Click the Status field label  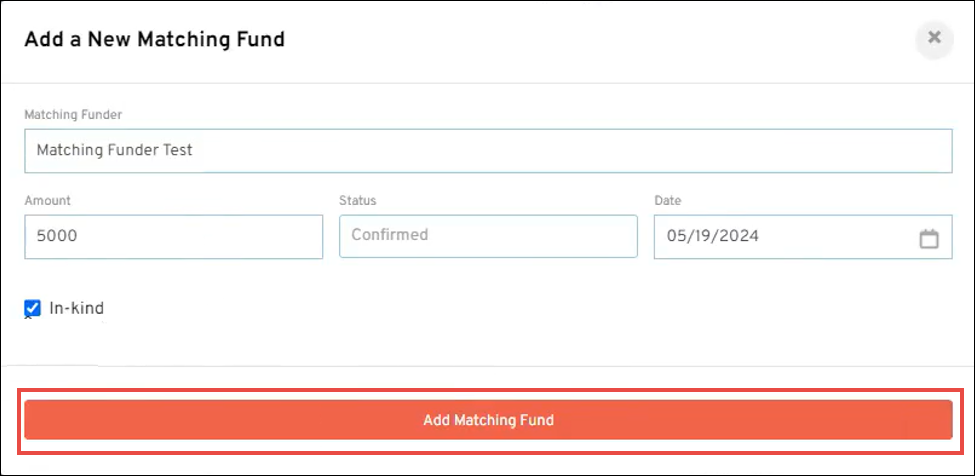pos(358,201)
